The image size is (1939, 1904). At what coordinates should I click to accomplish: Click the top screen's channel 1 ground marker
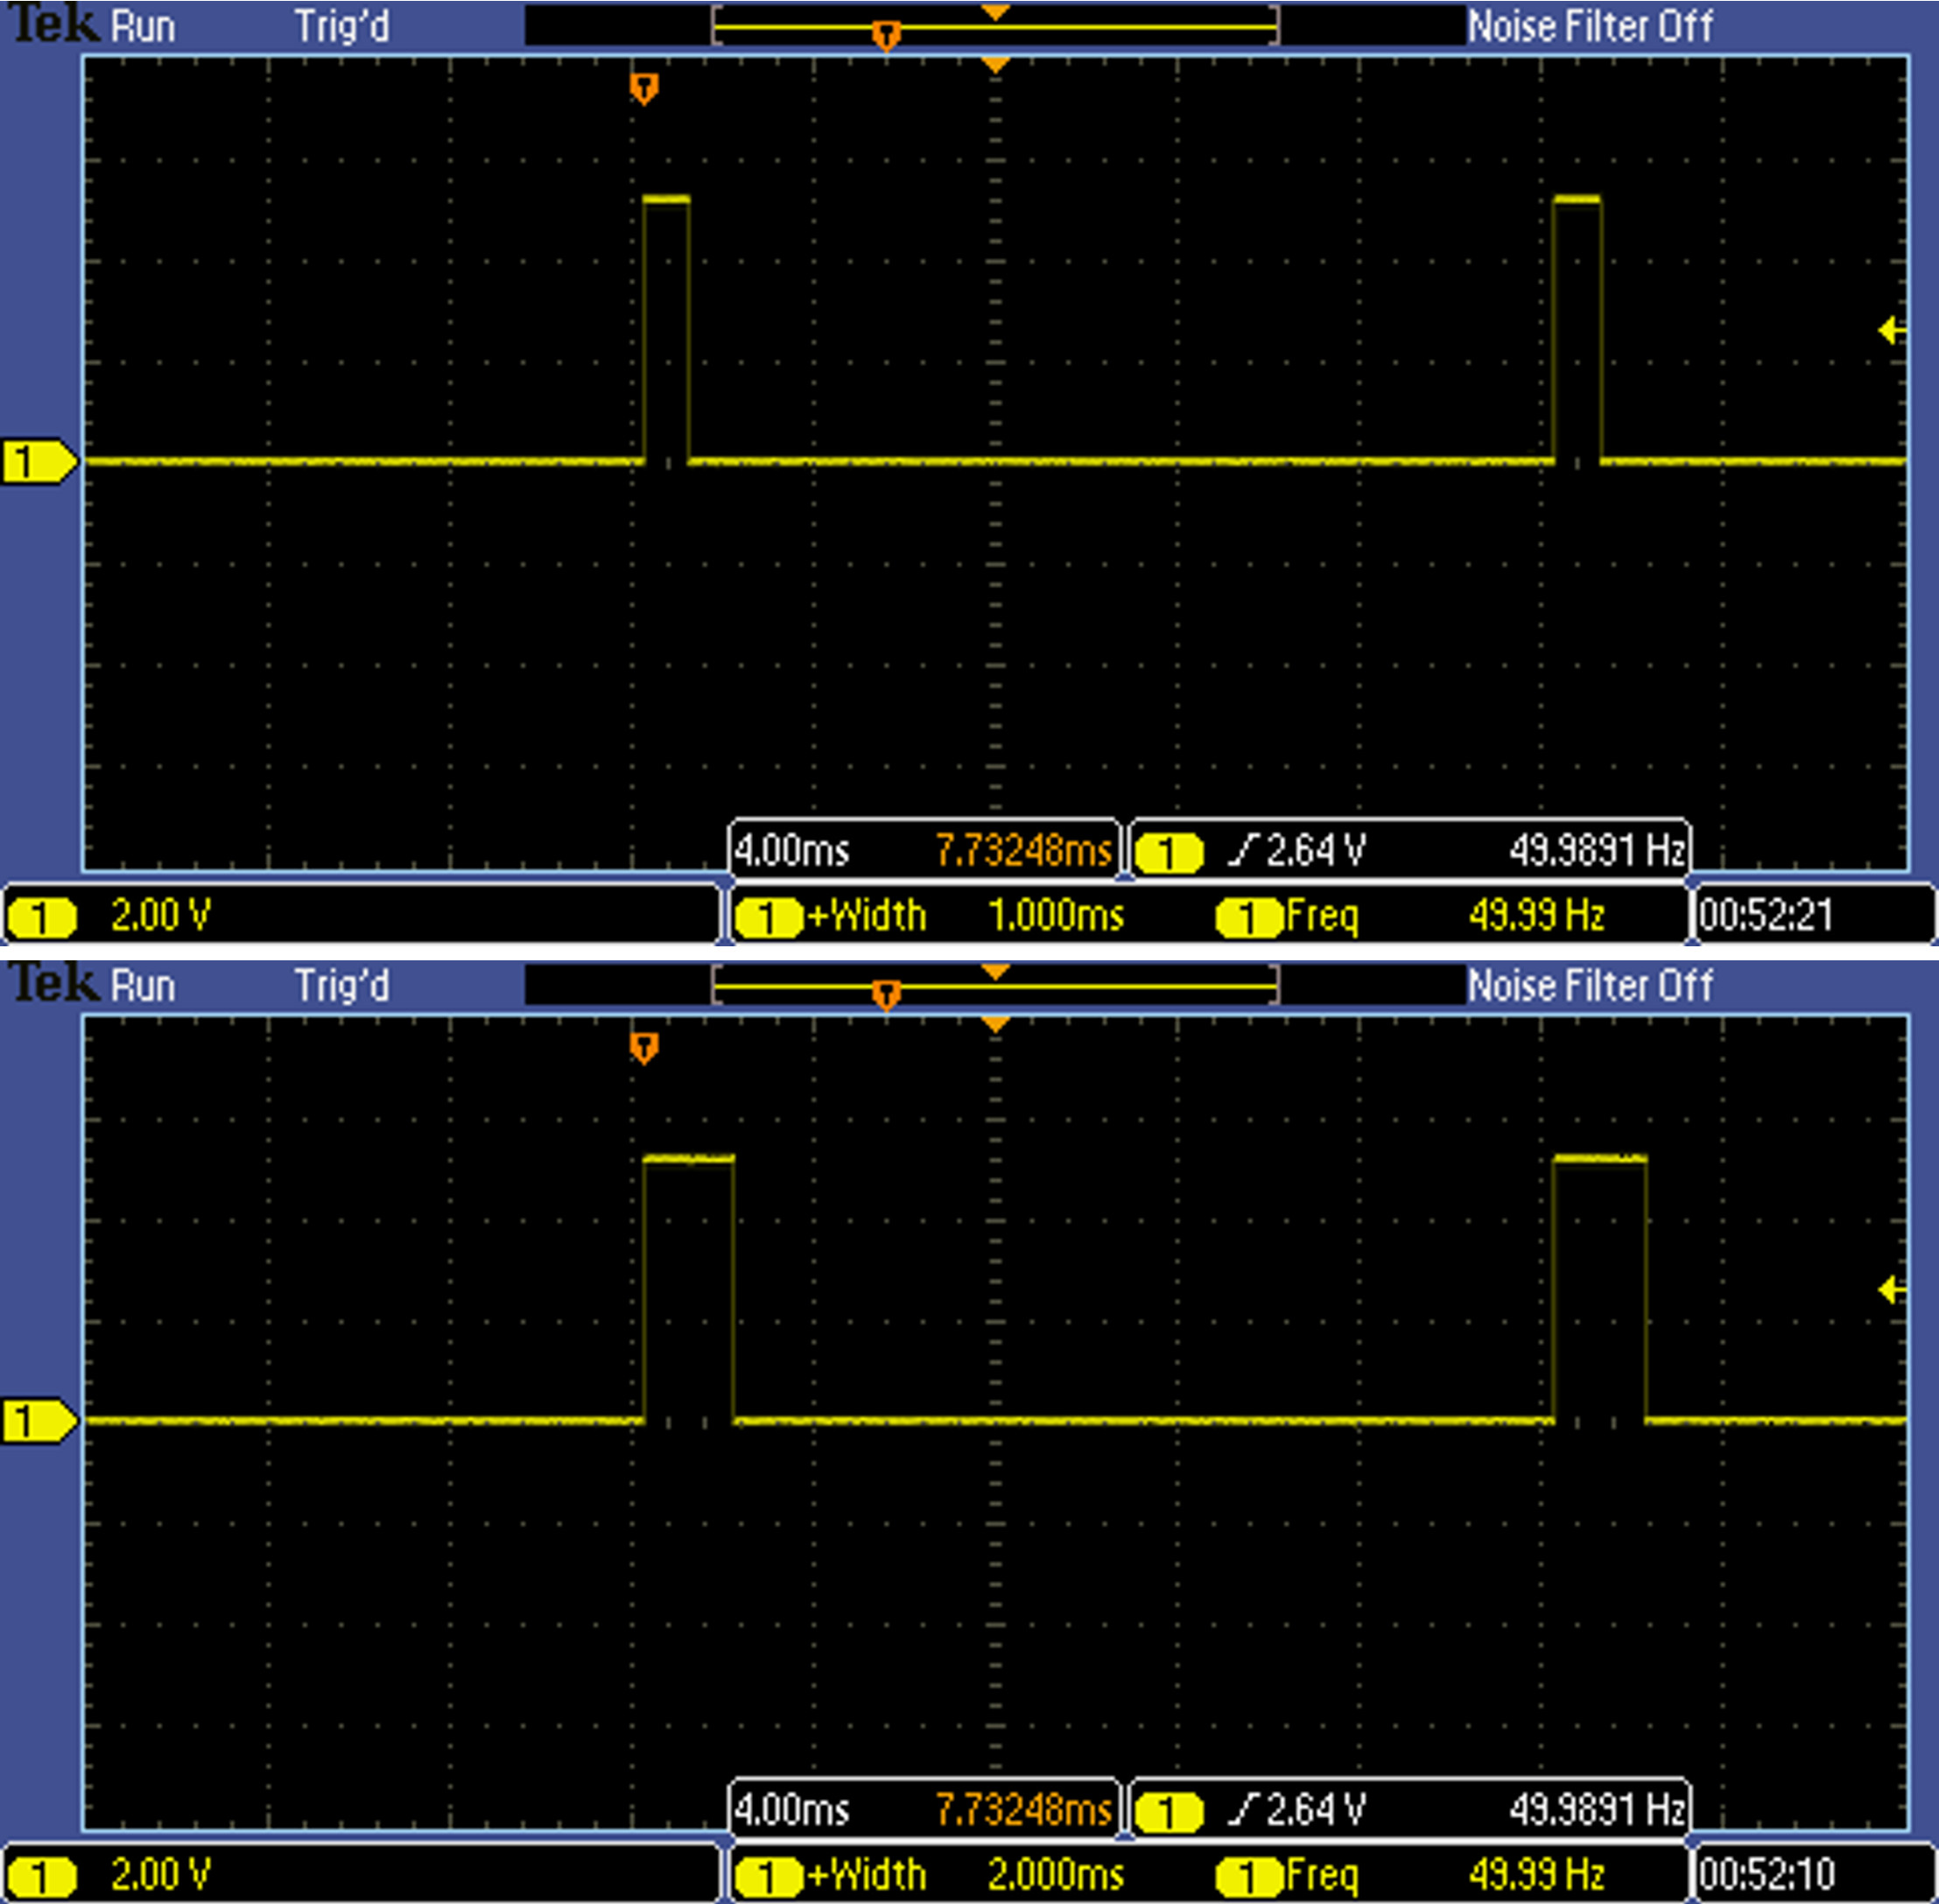(36, 462)
